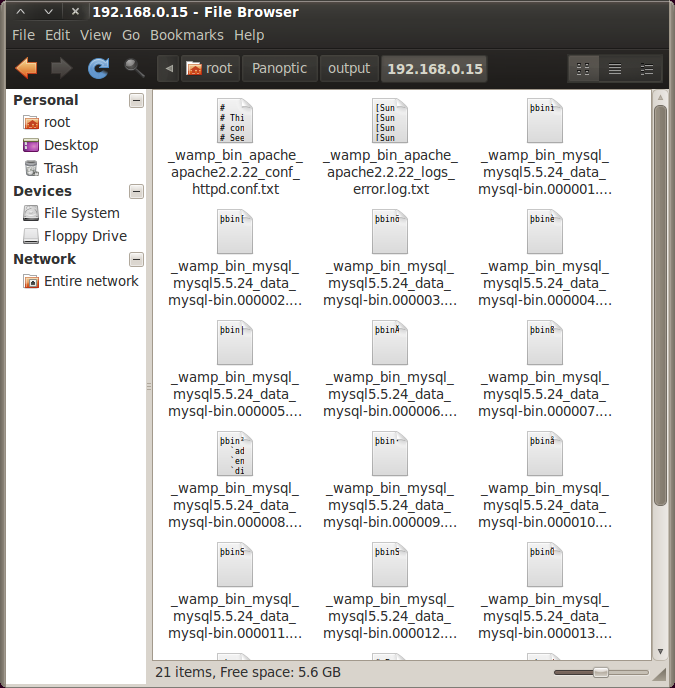Select the mysql-bin.000003 file icon

coord(390,232)
